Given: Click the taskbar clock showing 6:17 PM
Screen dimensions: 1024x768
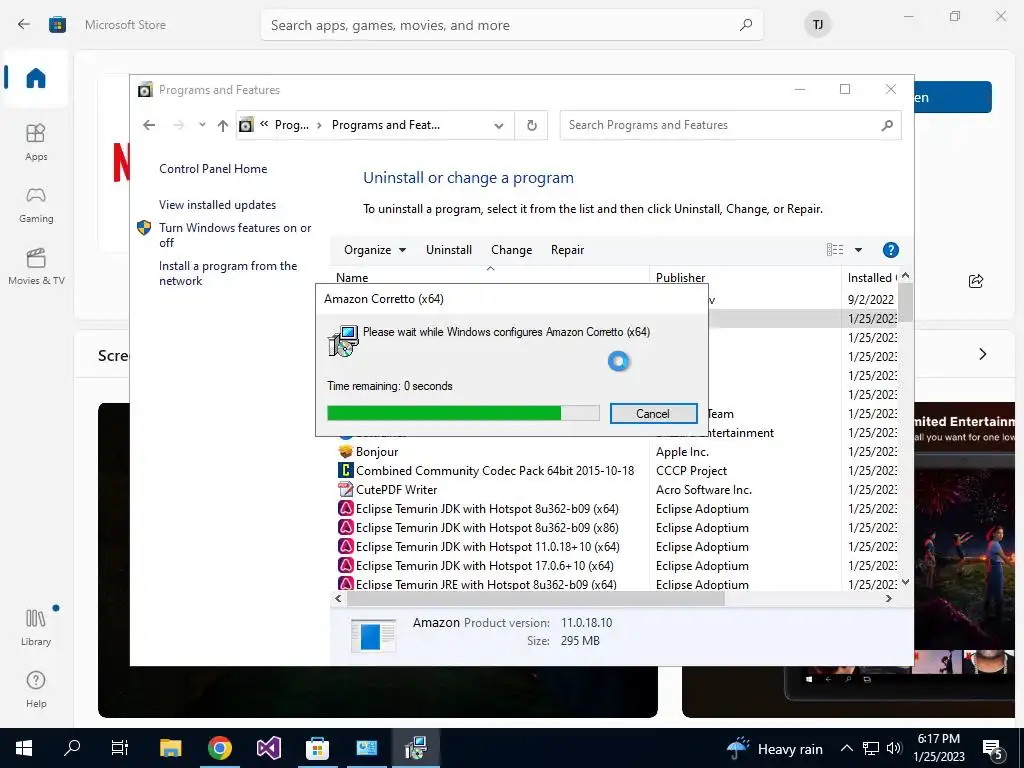Looking at the screenshot, I should 938,748.
